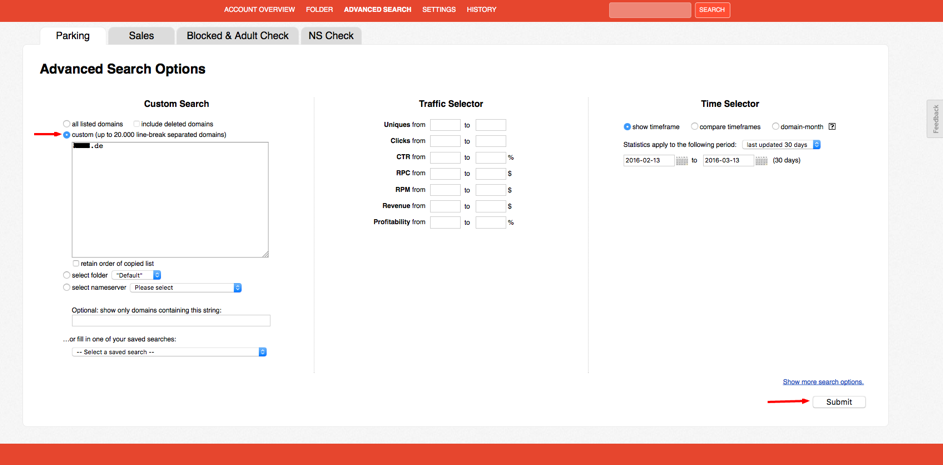Viewport: 943px width, 465px height.
Task: Go to Account Overview in top menu
Action: 259,10
